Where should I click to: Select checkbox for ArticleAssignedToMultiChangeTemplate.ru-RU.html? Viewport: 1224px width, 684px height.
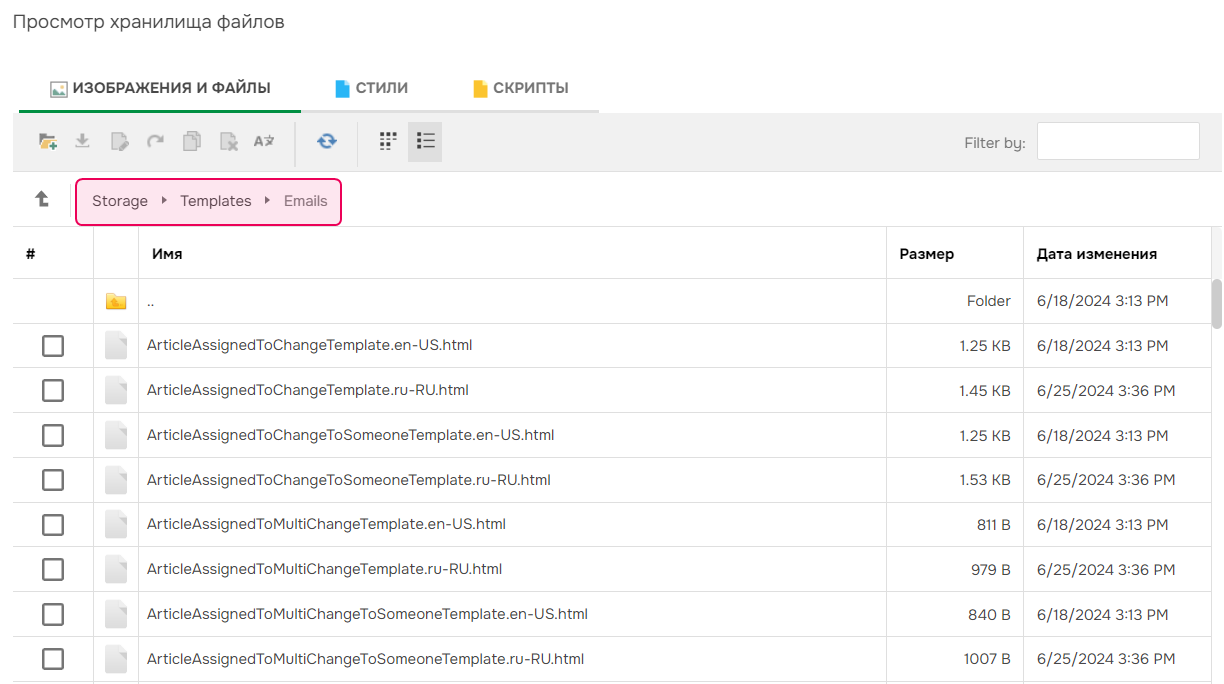[53, 570]
